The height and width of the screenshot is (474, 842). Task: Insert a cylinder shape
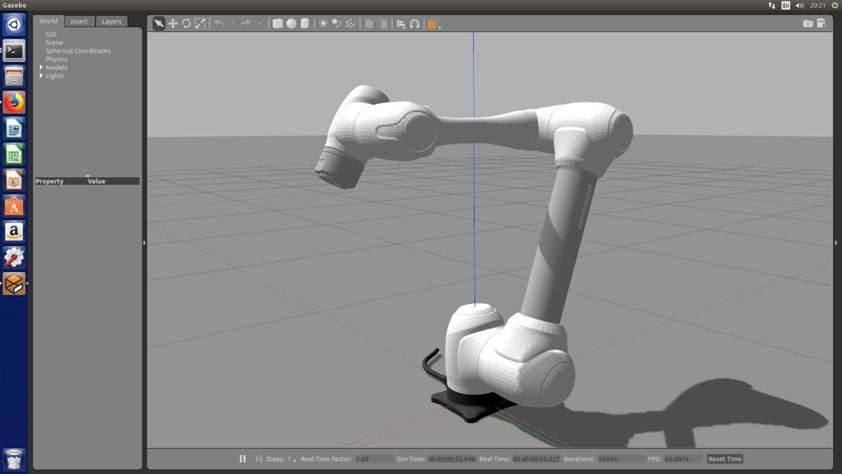tap(305, 23)
